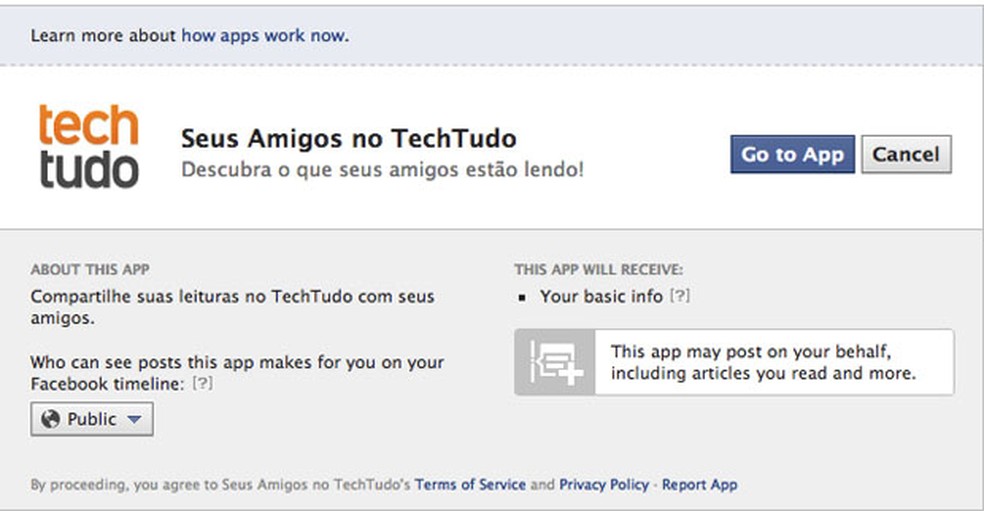This screenshot has width=984, height=511.
Task: Click the 'THIS APP WILL RECEIVE:' heading
Action: tap(599, 270)
